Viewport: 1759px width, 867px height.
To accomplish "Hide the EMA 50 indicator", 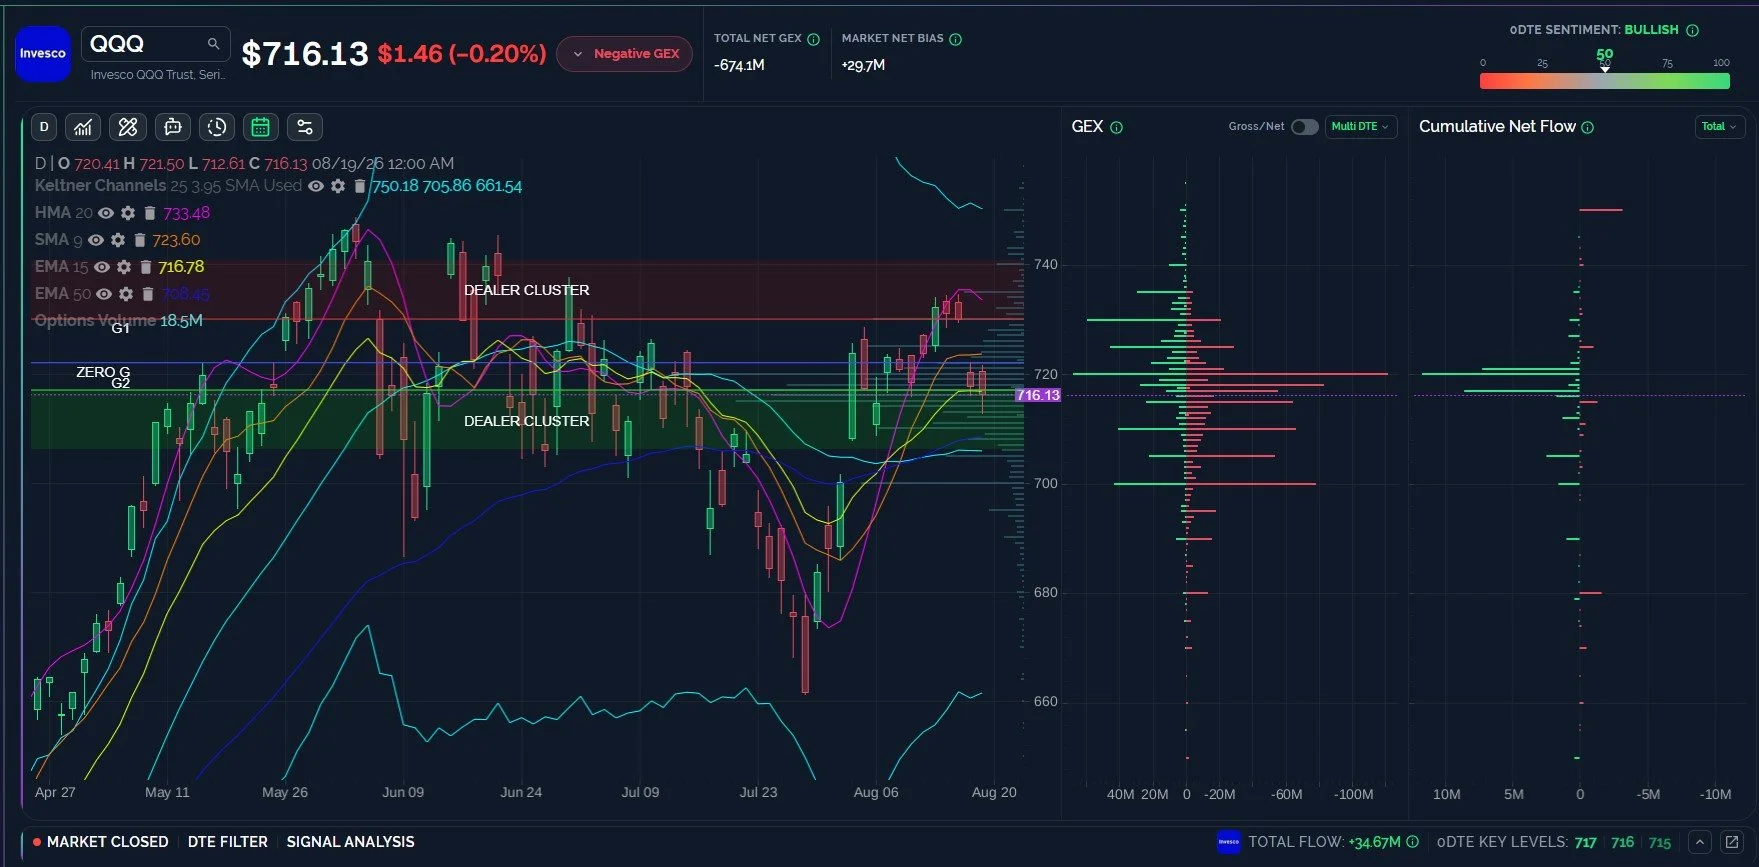I will pos(104,294).
